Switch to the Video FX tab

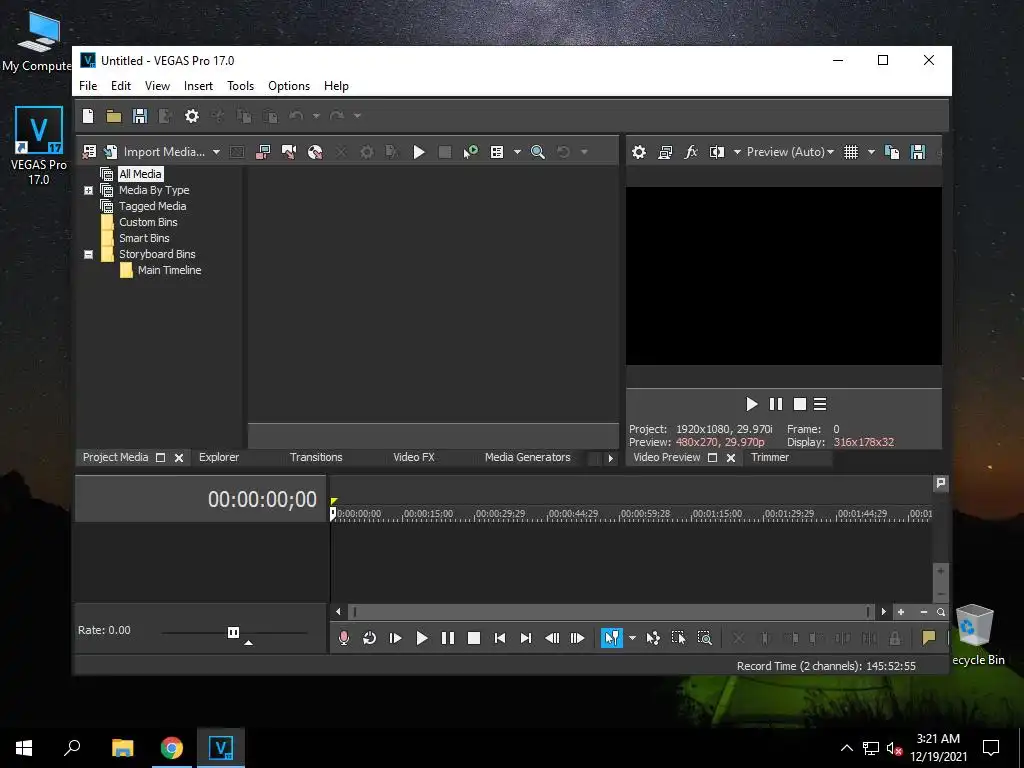413,457
